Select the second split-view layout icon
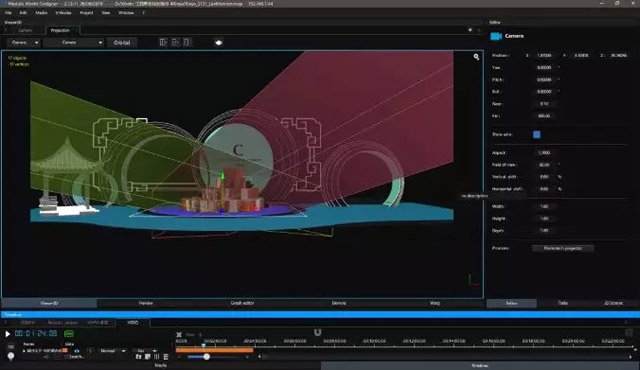This screenshot has height=370, width=640. click(x=176, y=42)
